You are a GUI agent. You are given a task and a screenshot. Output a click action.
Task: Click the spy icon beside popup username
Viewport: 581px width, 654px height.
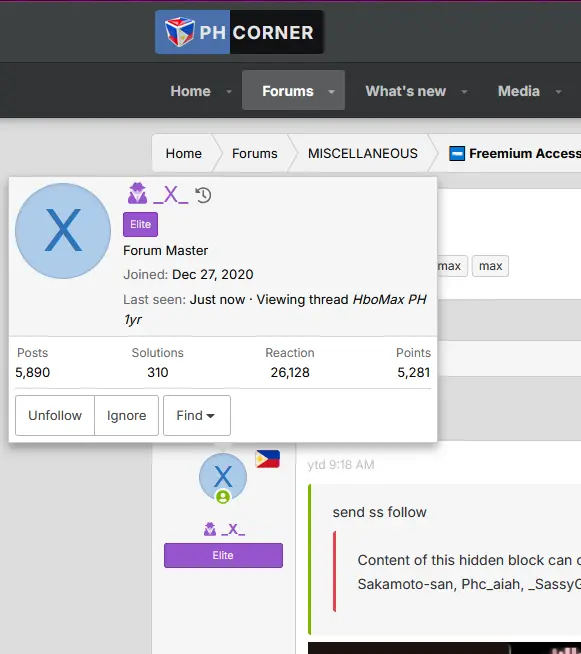pyautogui.click(x=137, y=193)
